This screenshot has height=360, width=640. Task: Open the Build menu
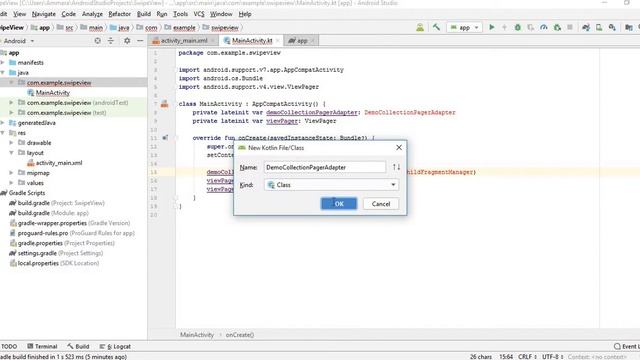[144, 14]
